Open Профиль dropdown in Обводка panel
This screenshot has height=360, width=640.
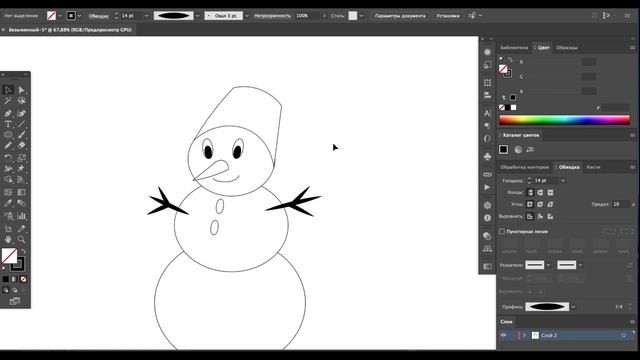[x=573, y=307]
